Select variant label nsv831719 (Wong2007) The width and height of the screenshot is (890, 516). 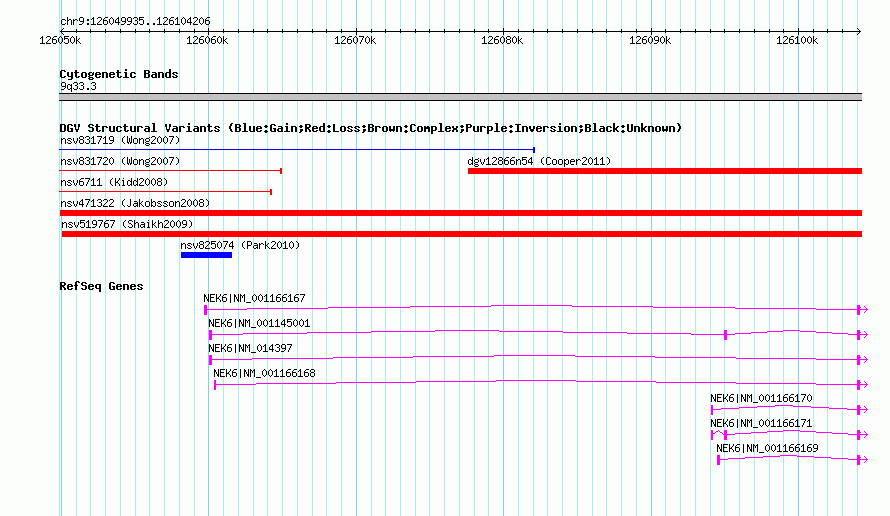tap(120, 140)
